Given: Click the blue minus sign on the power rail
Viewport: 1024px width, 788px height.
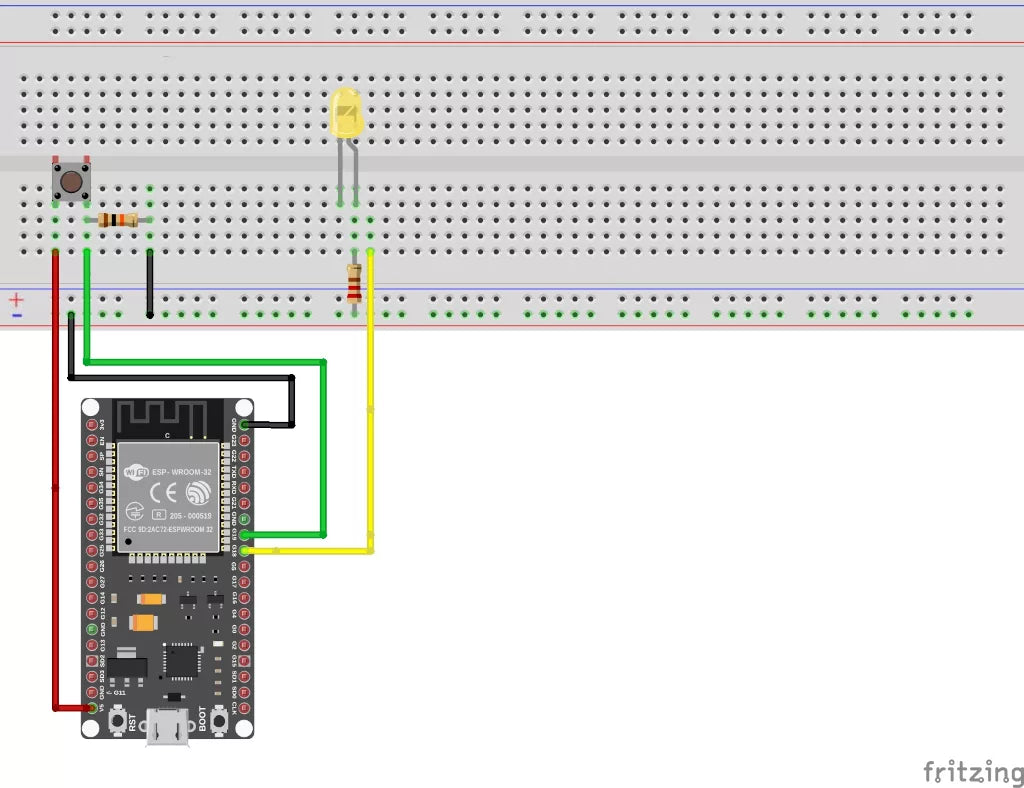Looking at the screenshot, I should pos(17,316).
